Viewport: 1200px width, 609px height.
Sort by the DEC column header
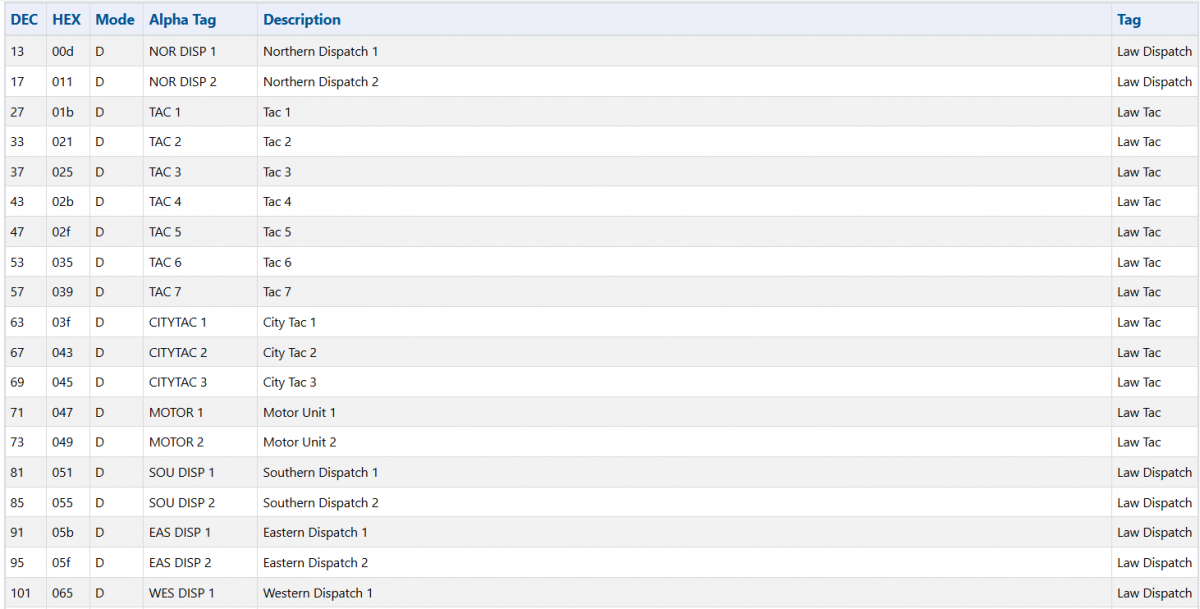pos(24,20)
